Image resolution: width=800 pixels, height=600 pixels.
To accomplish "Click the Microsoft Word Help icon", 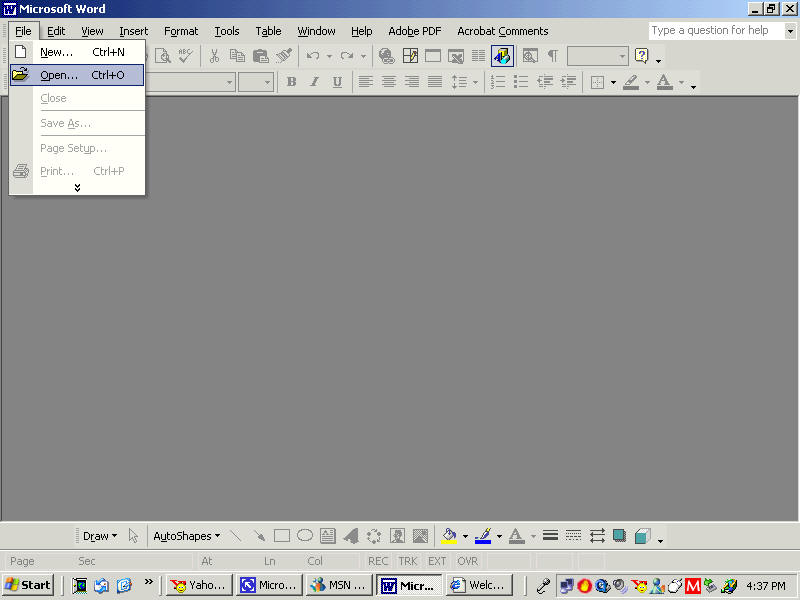I will coord(641,56).
